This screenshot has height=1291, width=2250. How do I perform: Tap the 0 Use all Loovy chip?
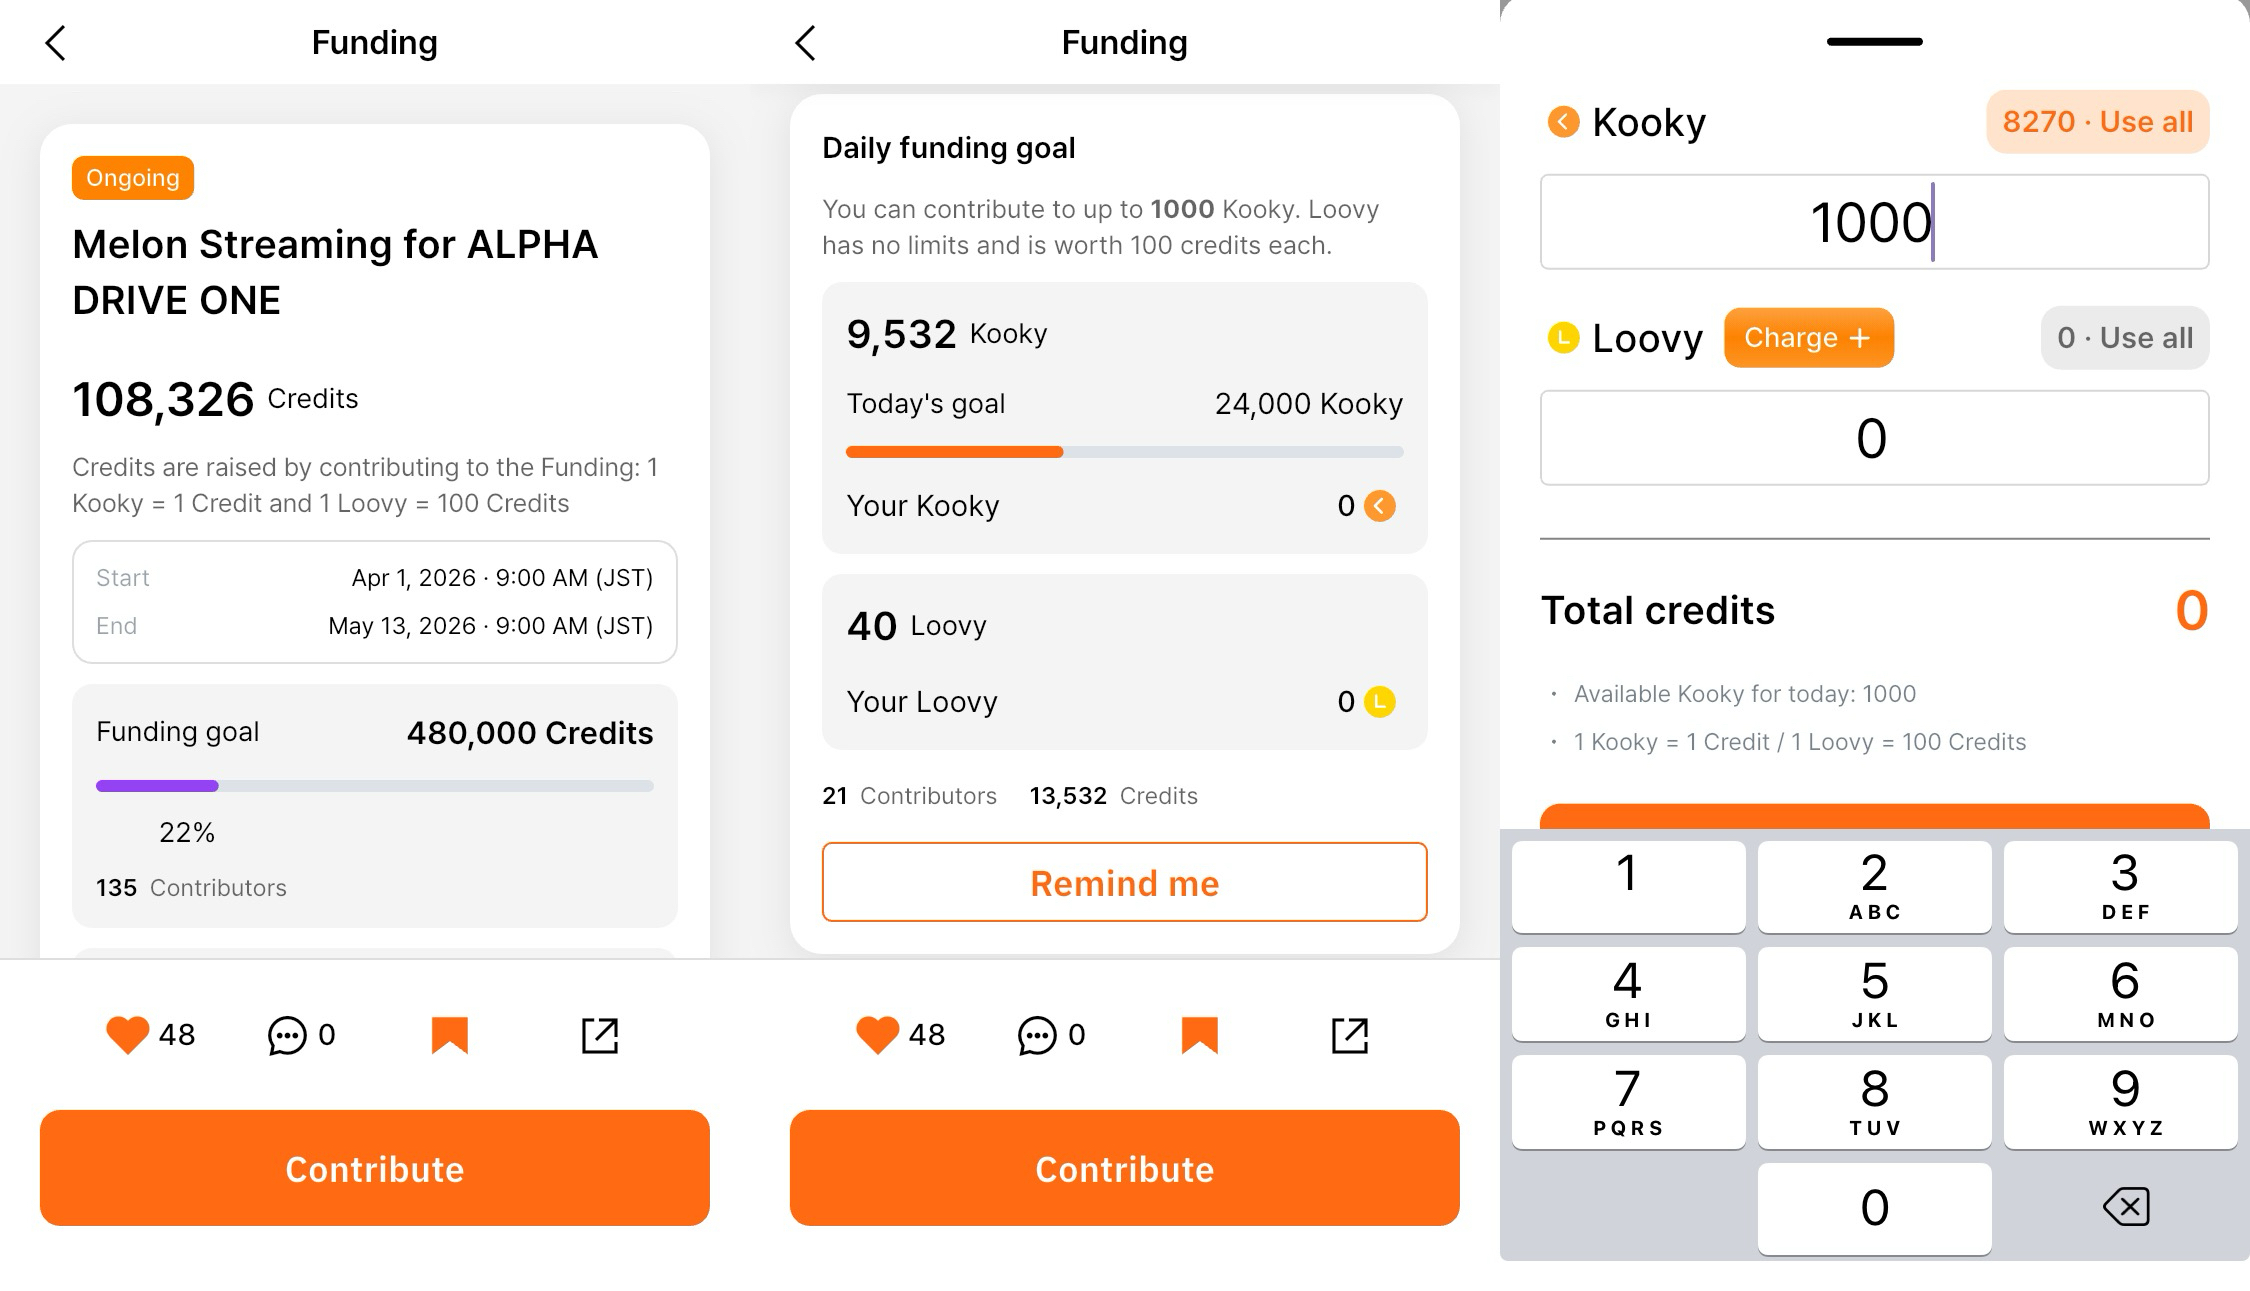(x=2124, y=338)
